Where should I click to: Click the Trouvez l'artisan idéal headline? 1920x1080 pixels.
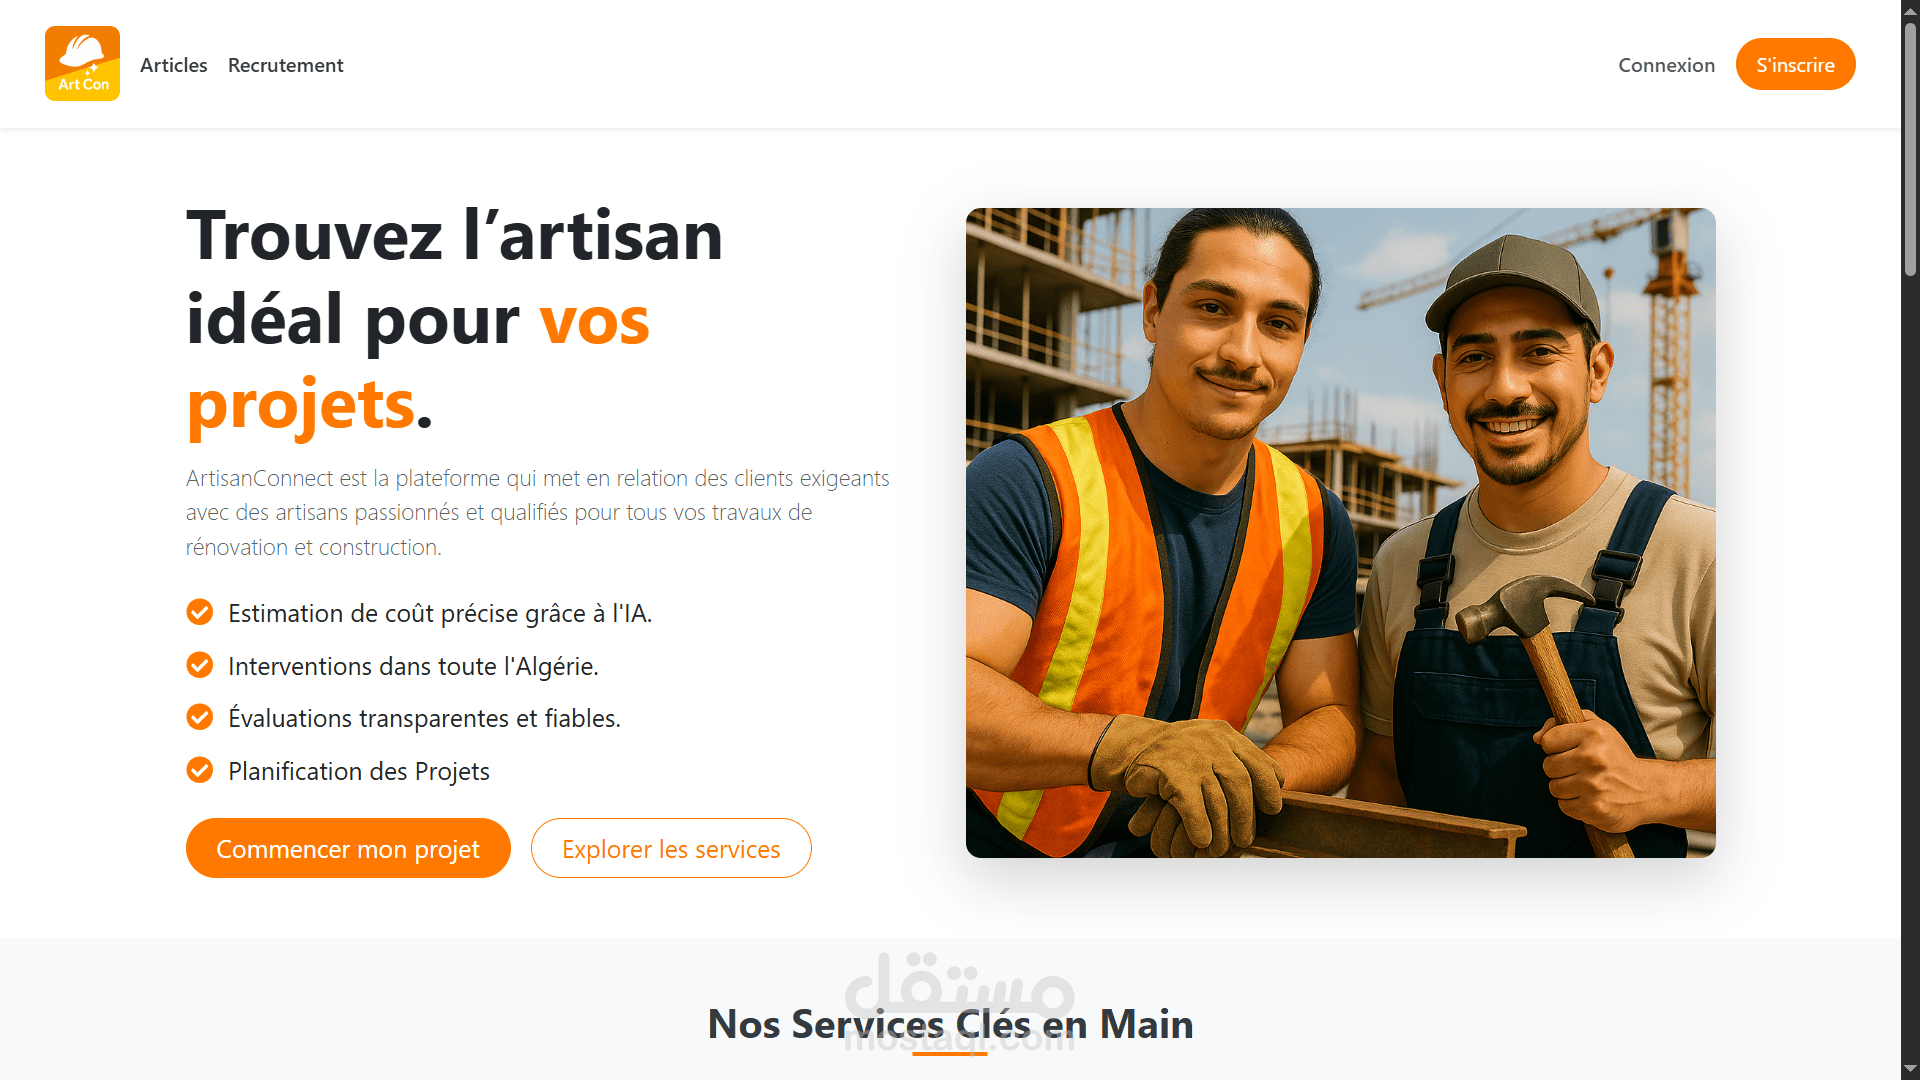click(454, 320)
